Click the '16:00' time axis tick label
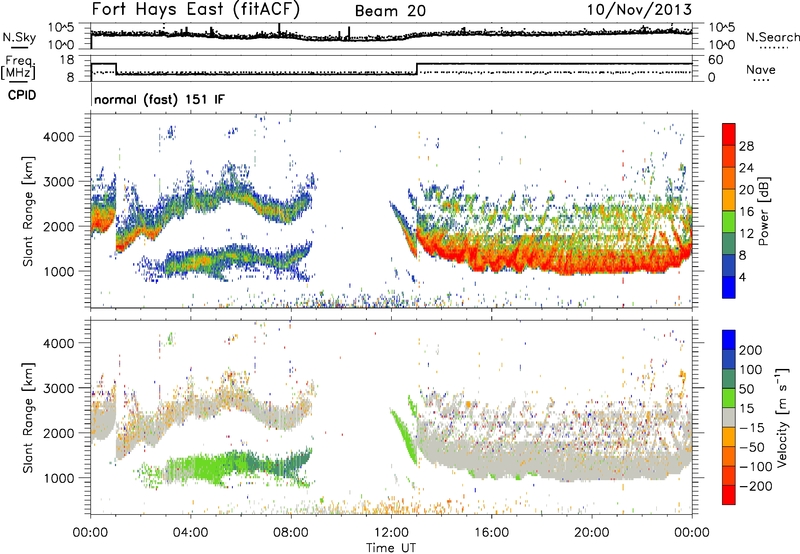800x554 pixels. [491, 533]
